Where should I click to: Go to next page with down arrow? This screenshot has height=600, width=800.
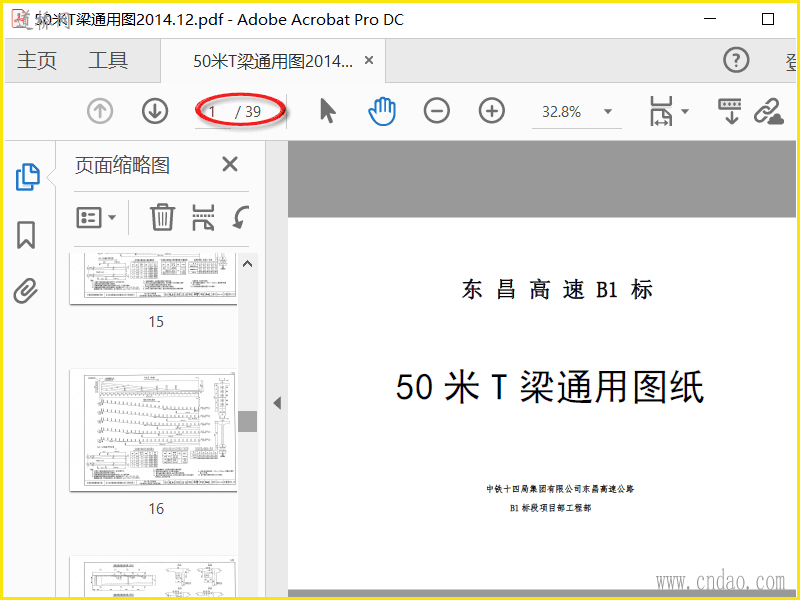point(155,111)
